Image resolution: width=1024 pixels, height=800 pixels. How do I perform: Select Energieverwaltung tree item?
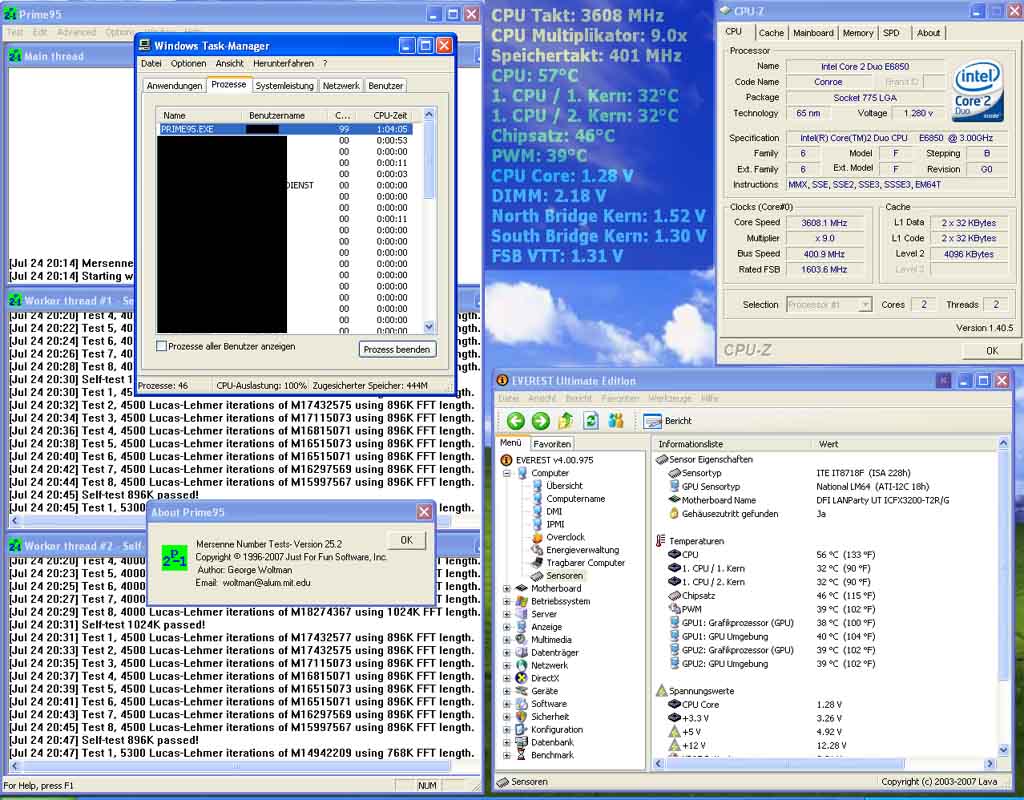tap(583, 550)
